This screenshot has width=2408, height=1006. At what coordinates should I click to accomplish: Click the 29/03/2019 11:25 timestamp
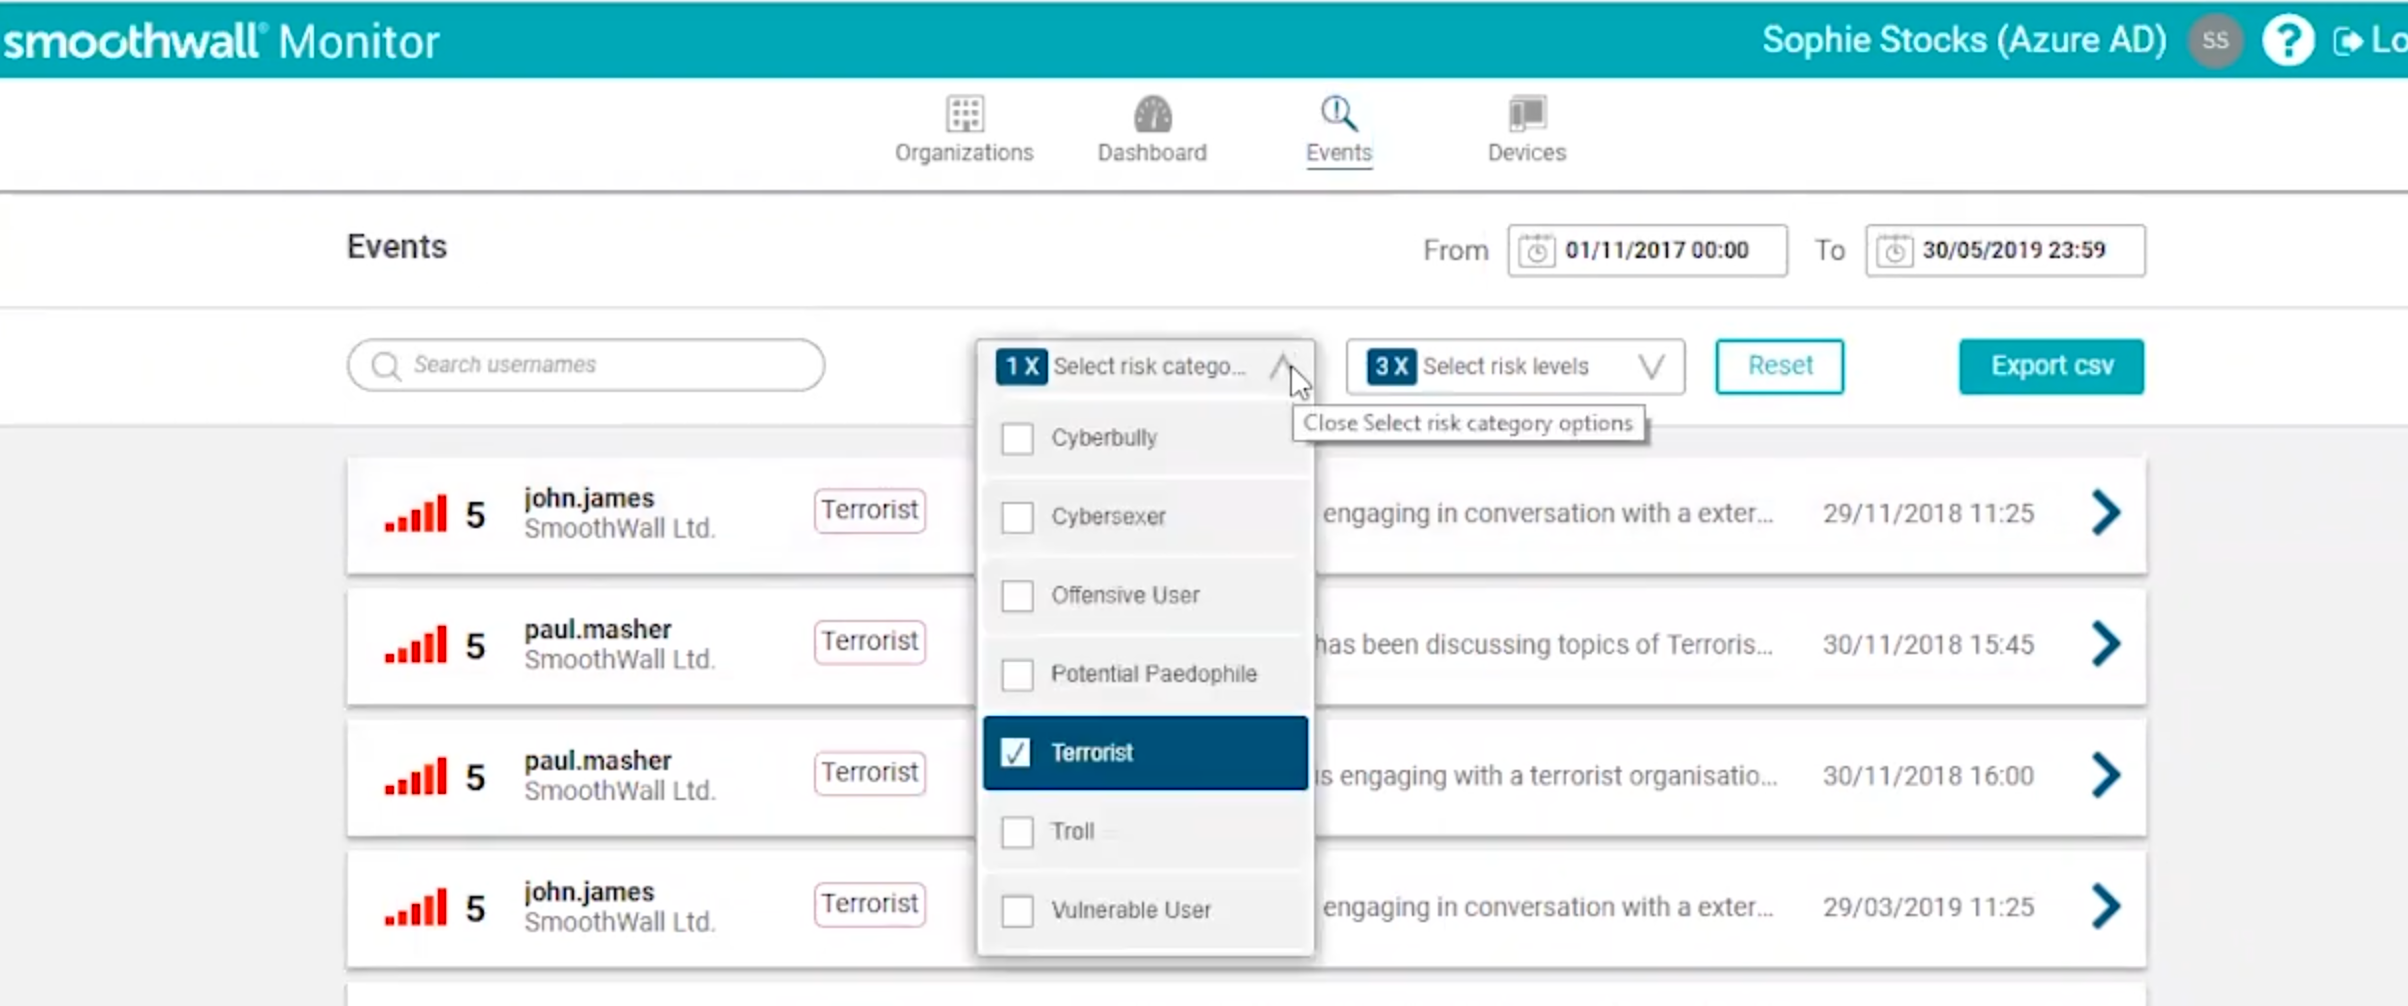pos(1928,907)
